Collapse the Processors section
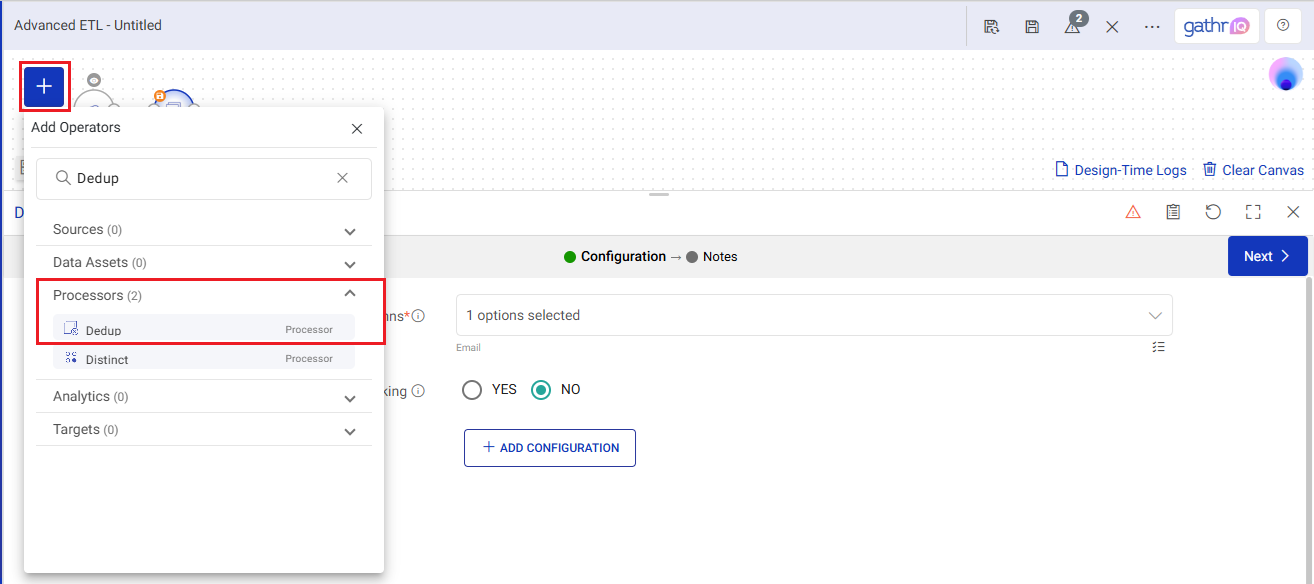The height and width of the screenshot is (584, 1314). pos(350,293)
